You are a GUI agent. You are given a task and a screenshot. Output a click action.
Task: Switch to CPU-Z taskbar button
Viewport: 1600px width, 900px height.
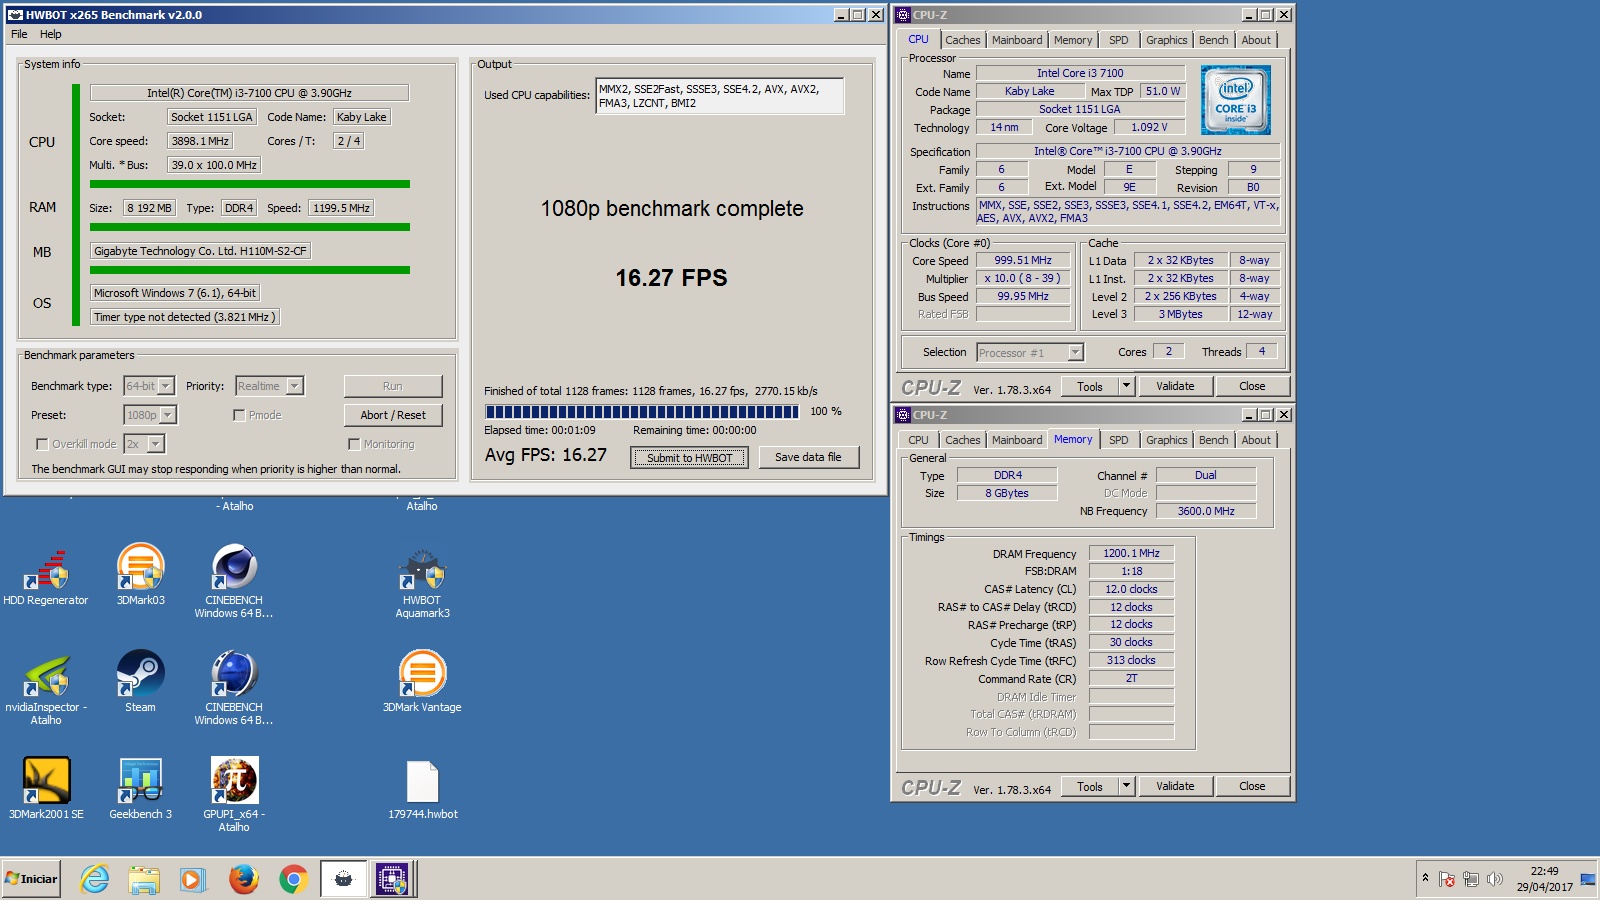coord(392,879)
